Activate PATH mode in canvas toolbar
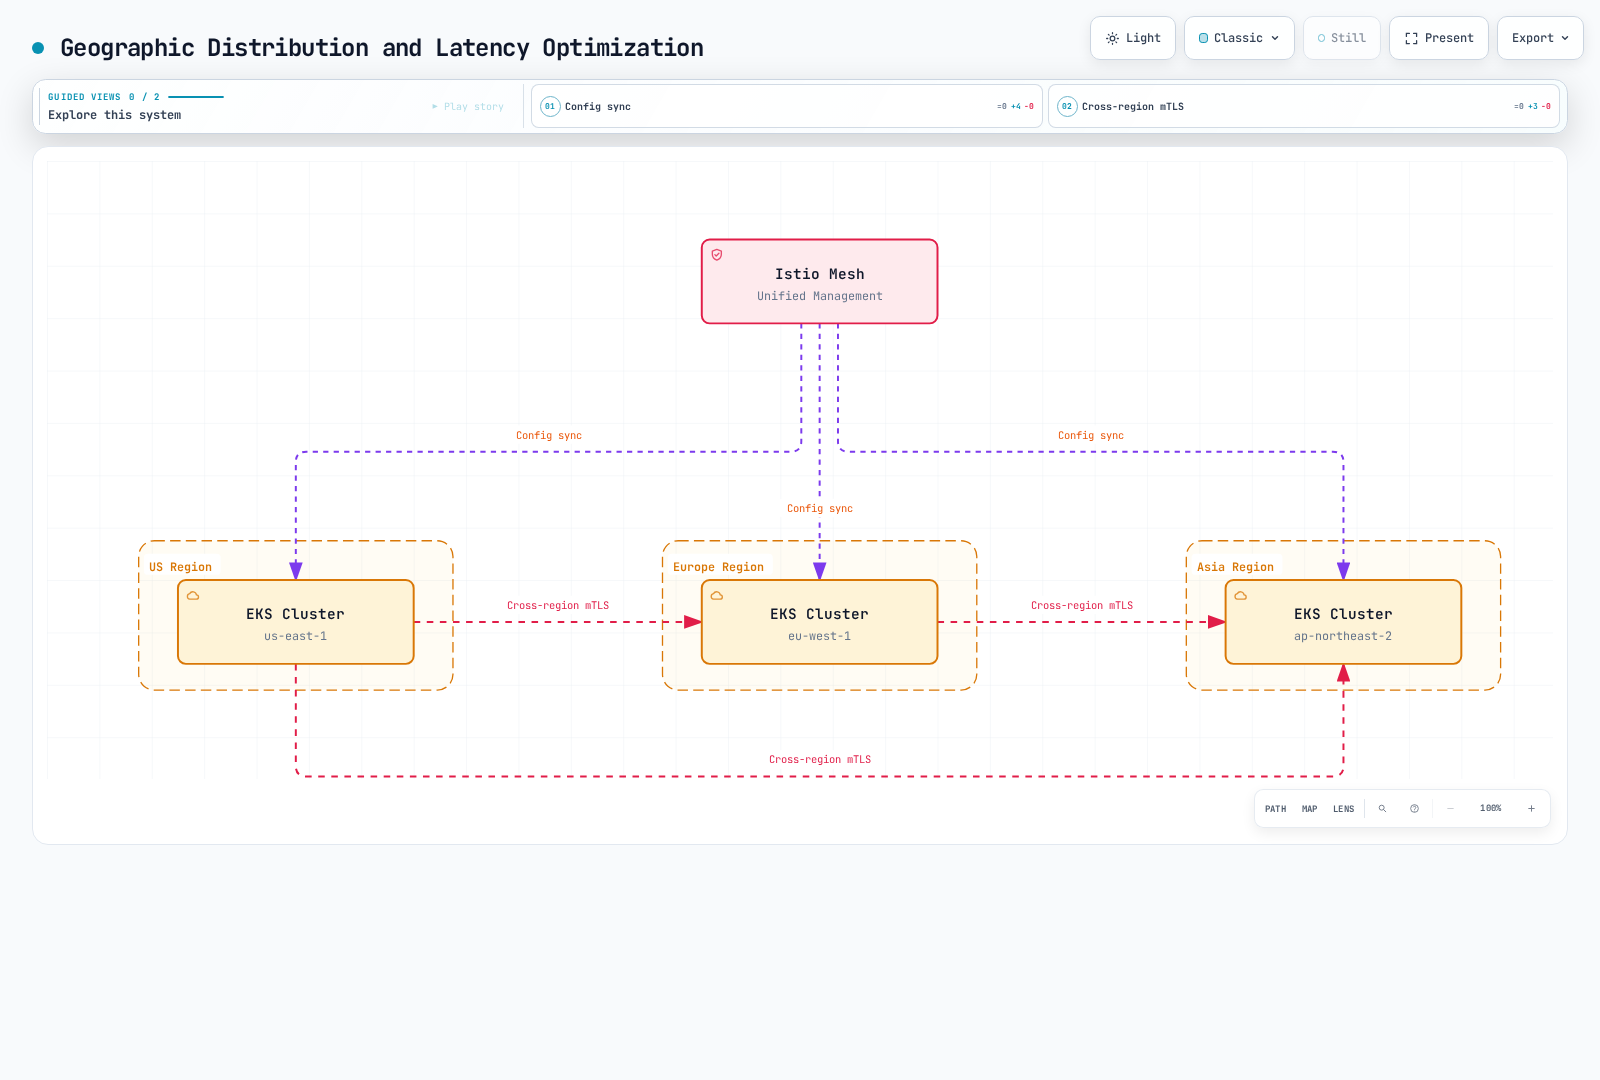This screenshot has width=1600, height=1080. click(1275, 809)
